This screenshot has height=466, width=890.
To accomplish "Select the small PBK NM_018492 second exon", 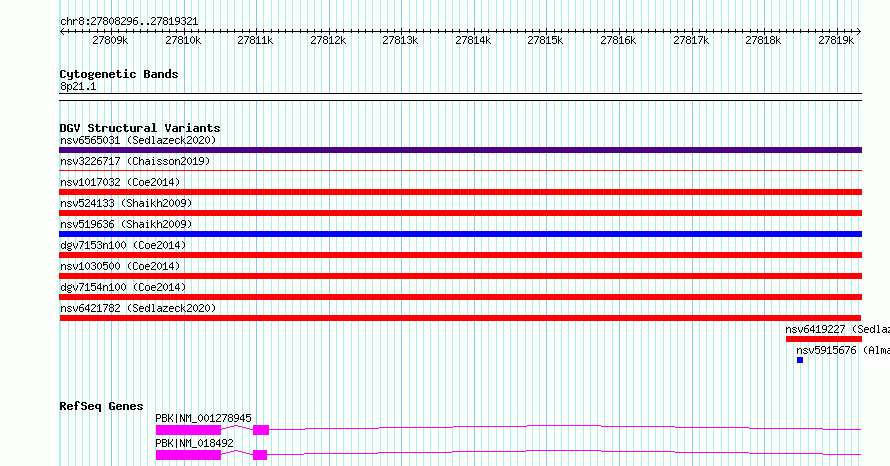I will (260, 455).
